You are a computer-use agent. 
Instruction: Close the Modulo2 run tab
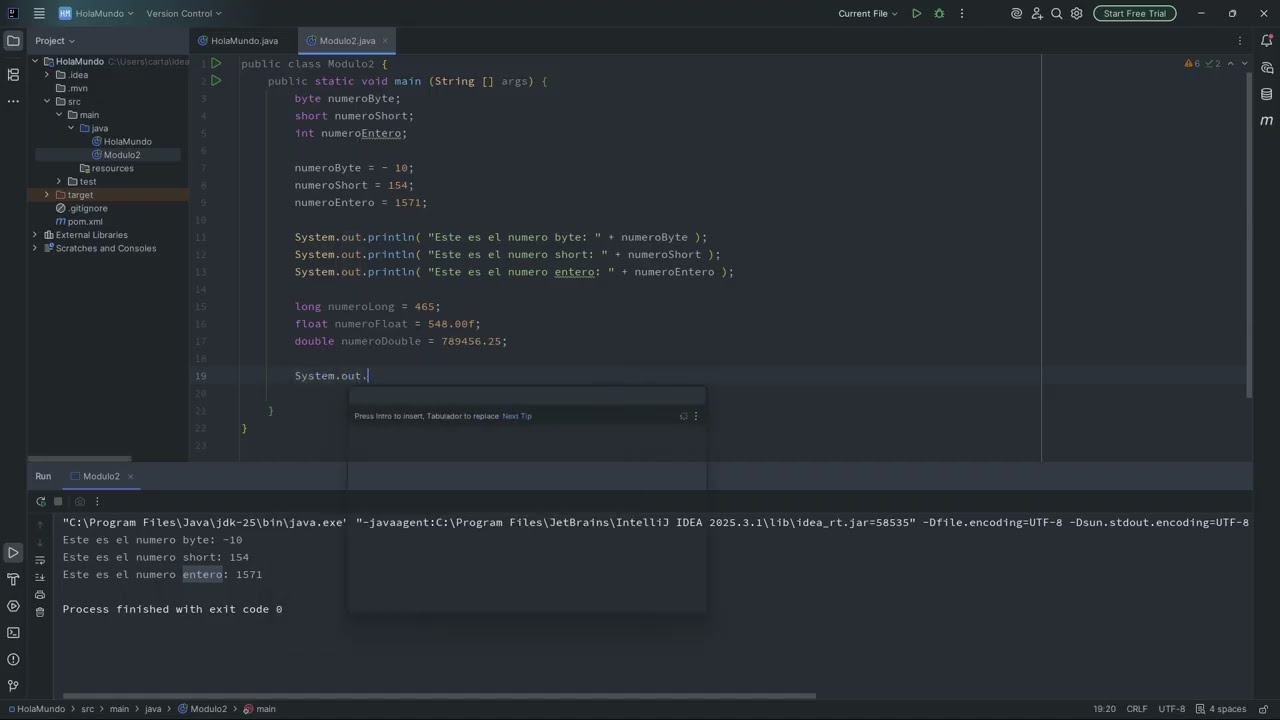click(x=130, y=476)
